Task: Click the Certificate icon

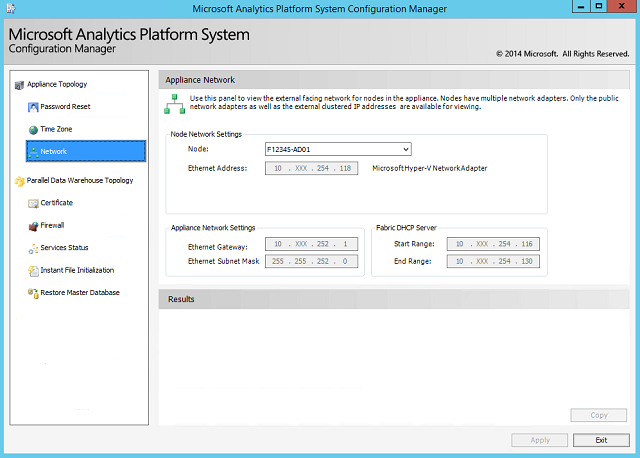Action: (33, 203)
